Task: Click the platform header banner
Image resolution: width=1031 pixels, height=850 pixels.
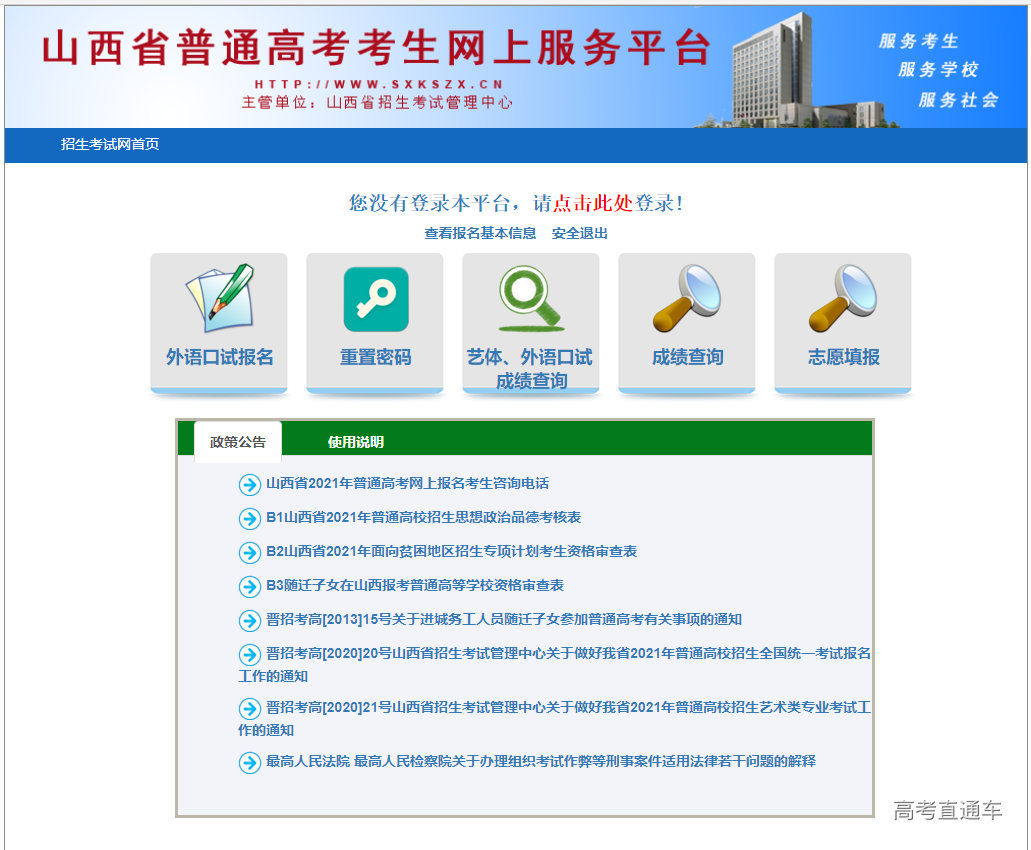Action: point(380,60)
